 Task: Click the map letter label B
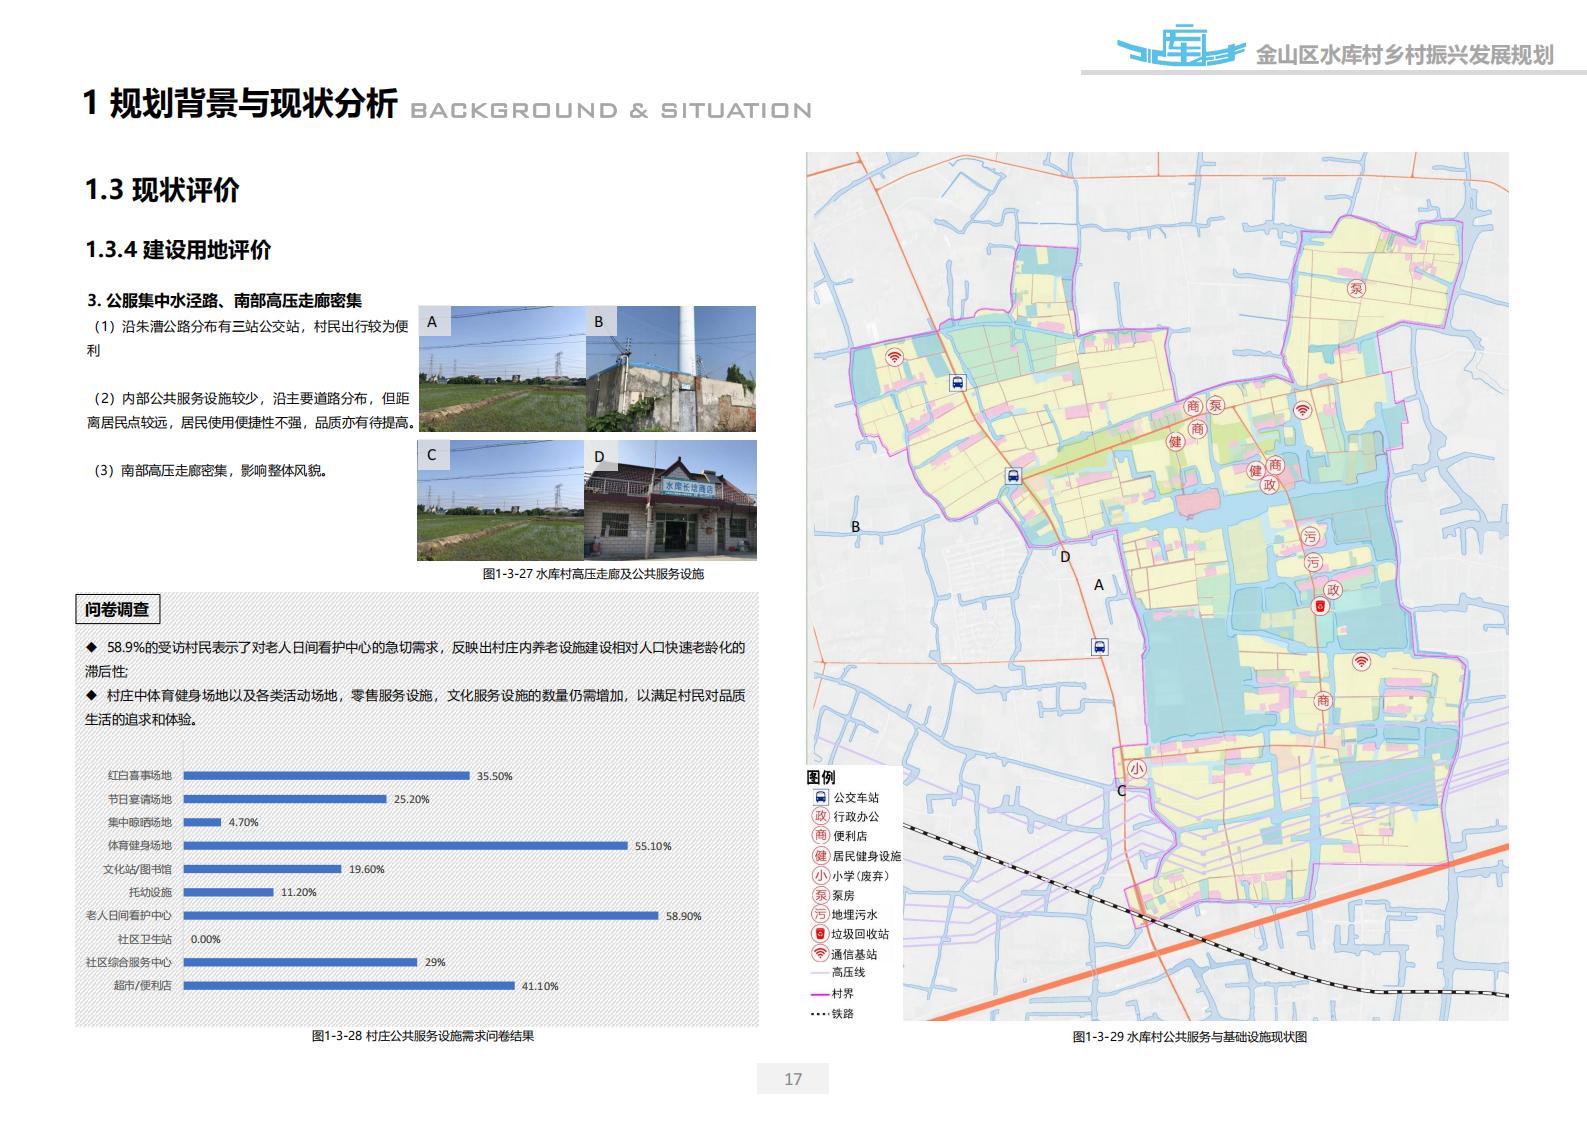[x=855, y=527]
